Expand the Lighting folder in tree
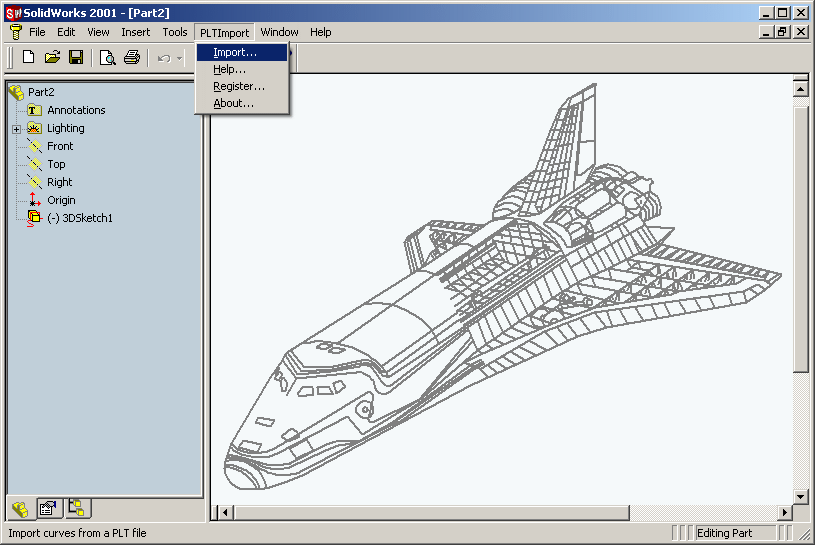The height and width of the screenshot is (545, 815). [x=17, y=129]
